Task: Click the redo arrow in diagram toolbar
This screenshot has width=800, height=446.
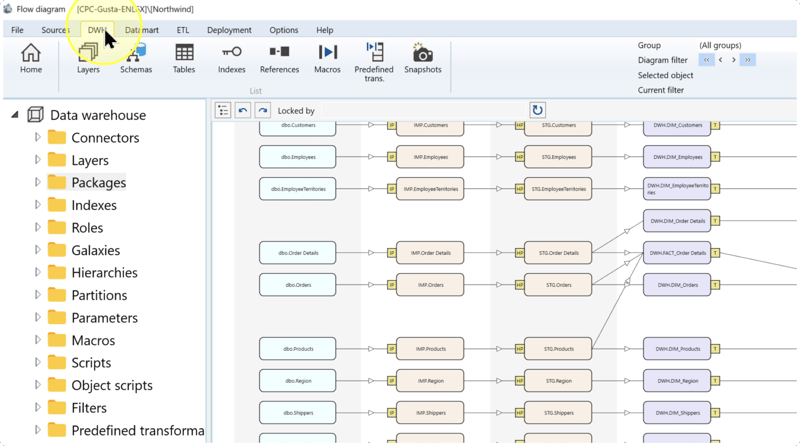Action: [262, 110]
